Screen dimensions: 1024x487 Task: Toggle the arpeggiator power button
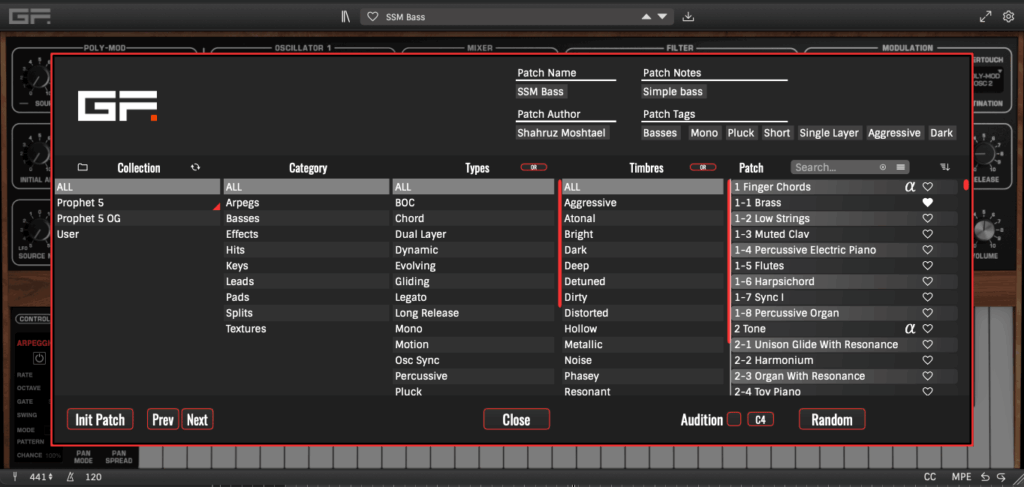(x=39, y=358)
